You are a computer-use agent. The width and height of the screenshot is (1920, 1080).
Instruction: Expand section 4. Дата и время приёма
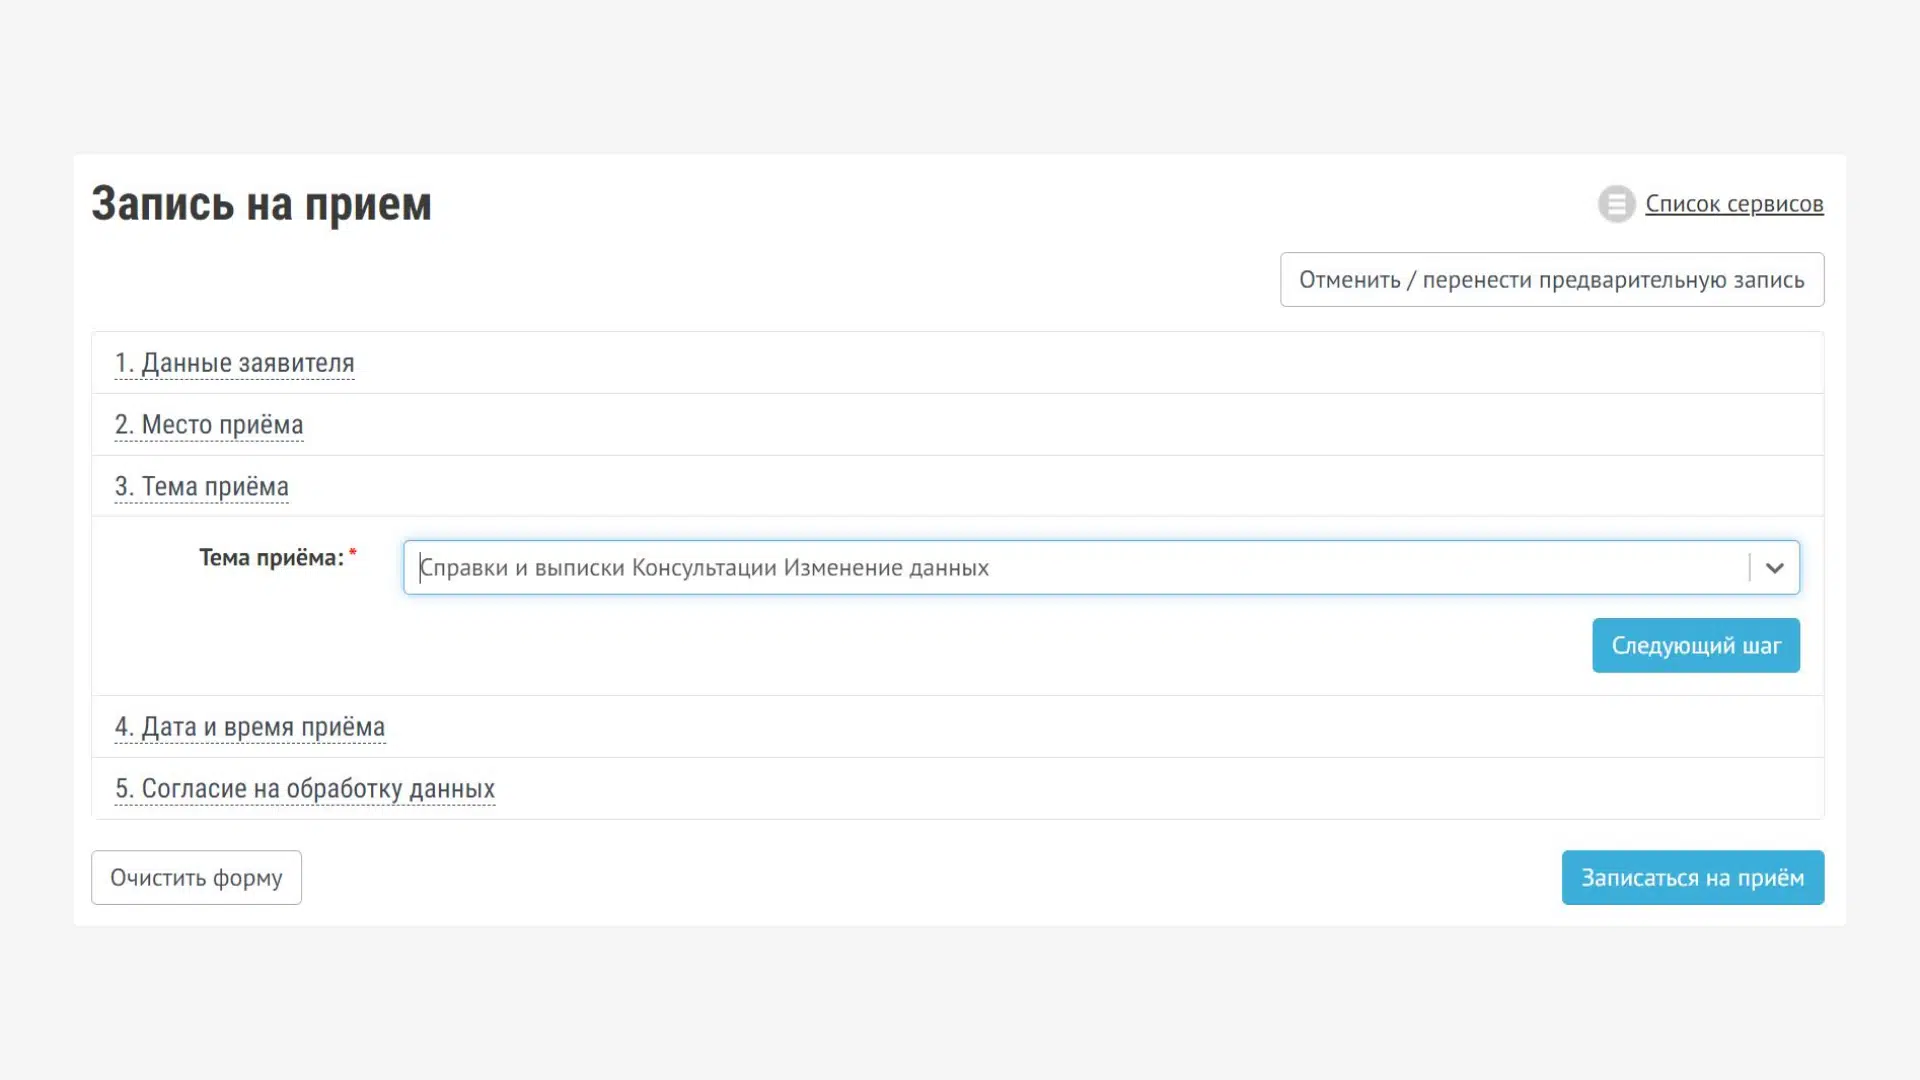[x=249, y=727]
